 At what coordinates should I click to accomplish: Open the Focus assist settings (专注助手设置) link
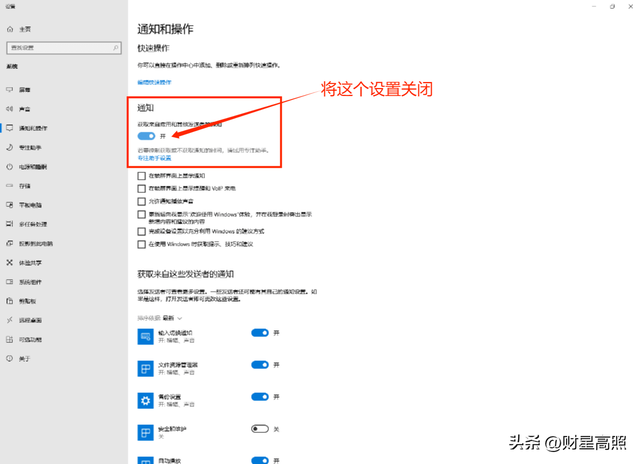pos(154,158)
